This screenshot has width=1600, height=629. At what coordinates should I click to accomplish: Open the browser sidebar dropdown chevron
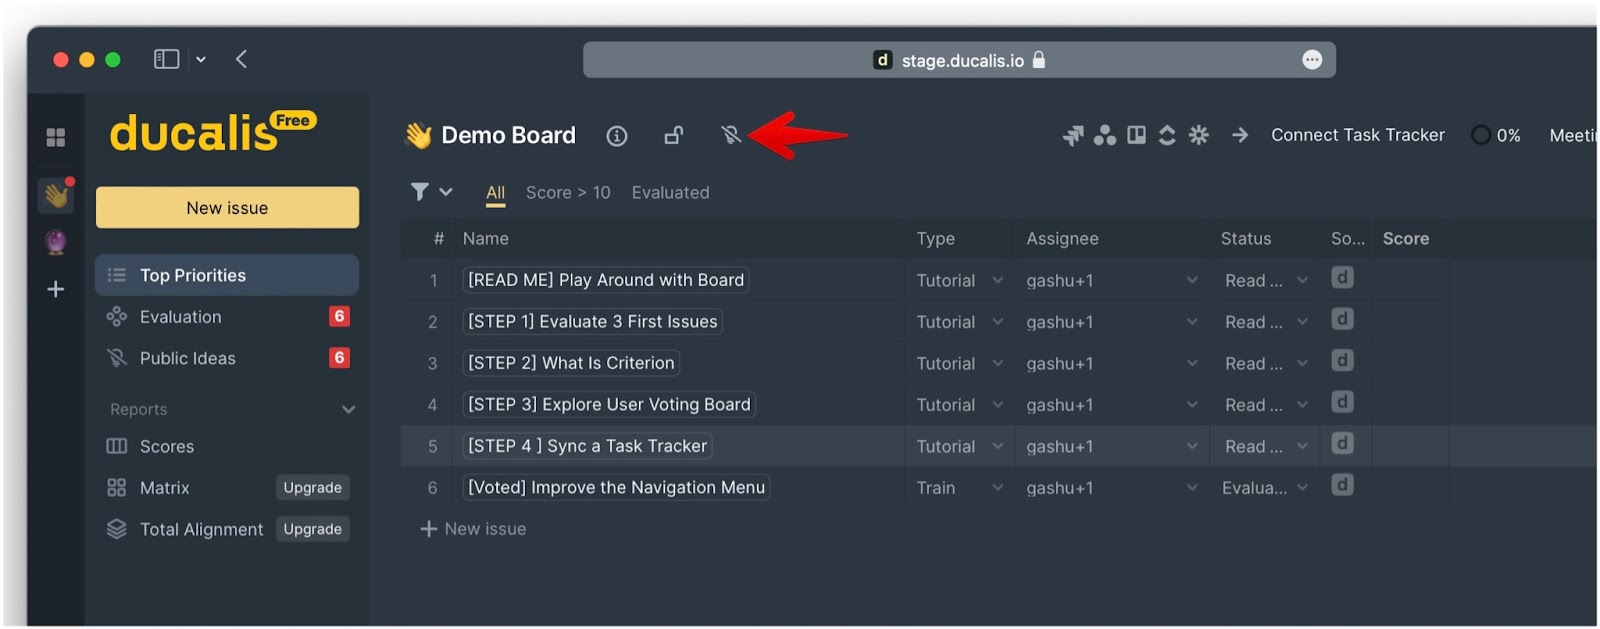coord(201,60)
